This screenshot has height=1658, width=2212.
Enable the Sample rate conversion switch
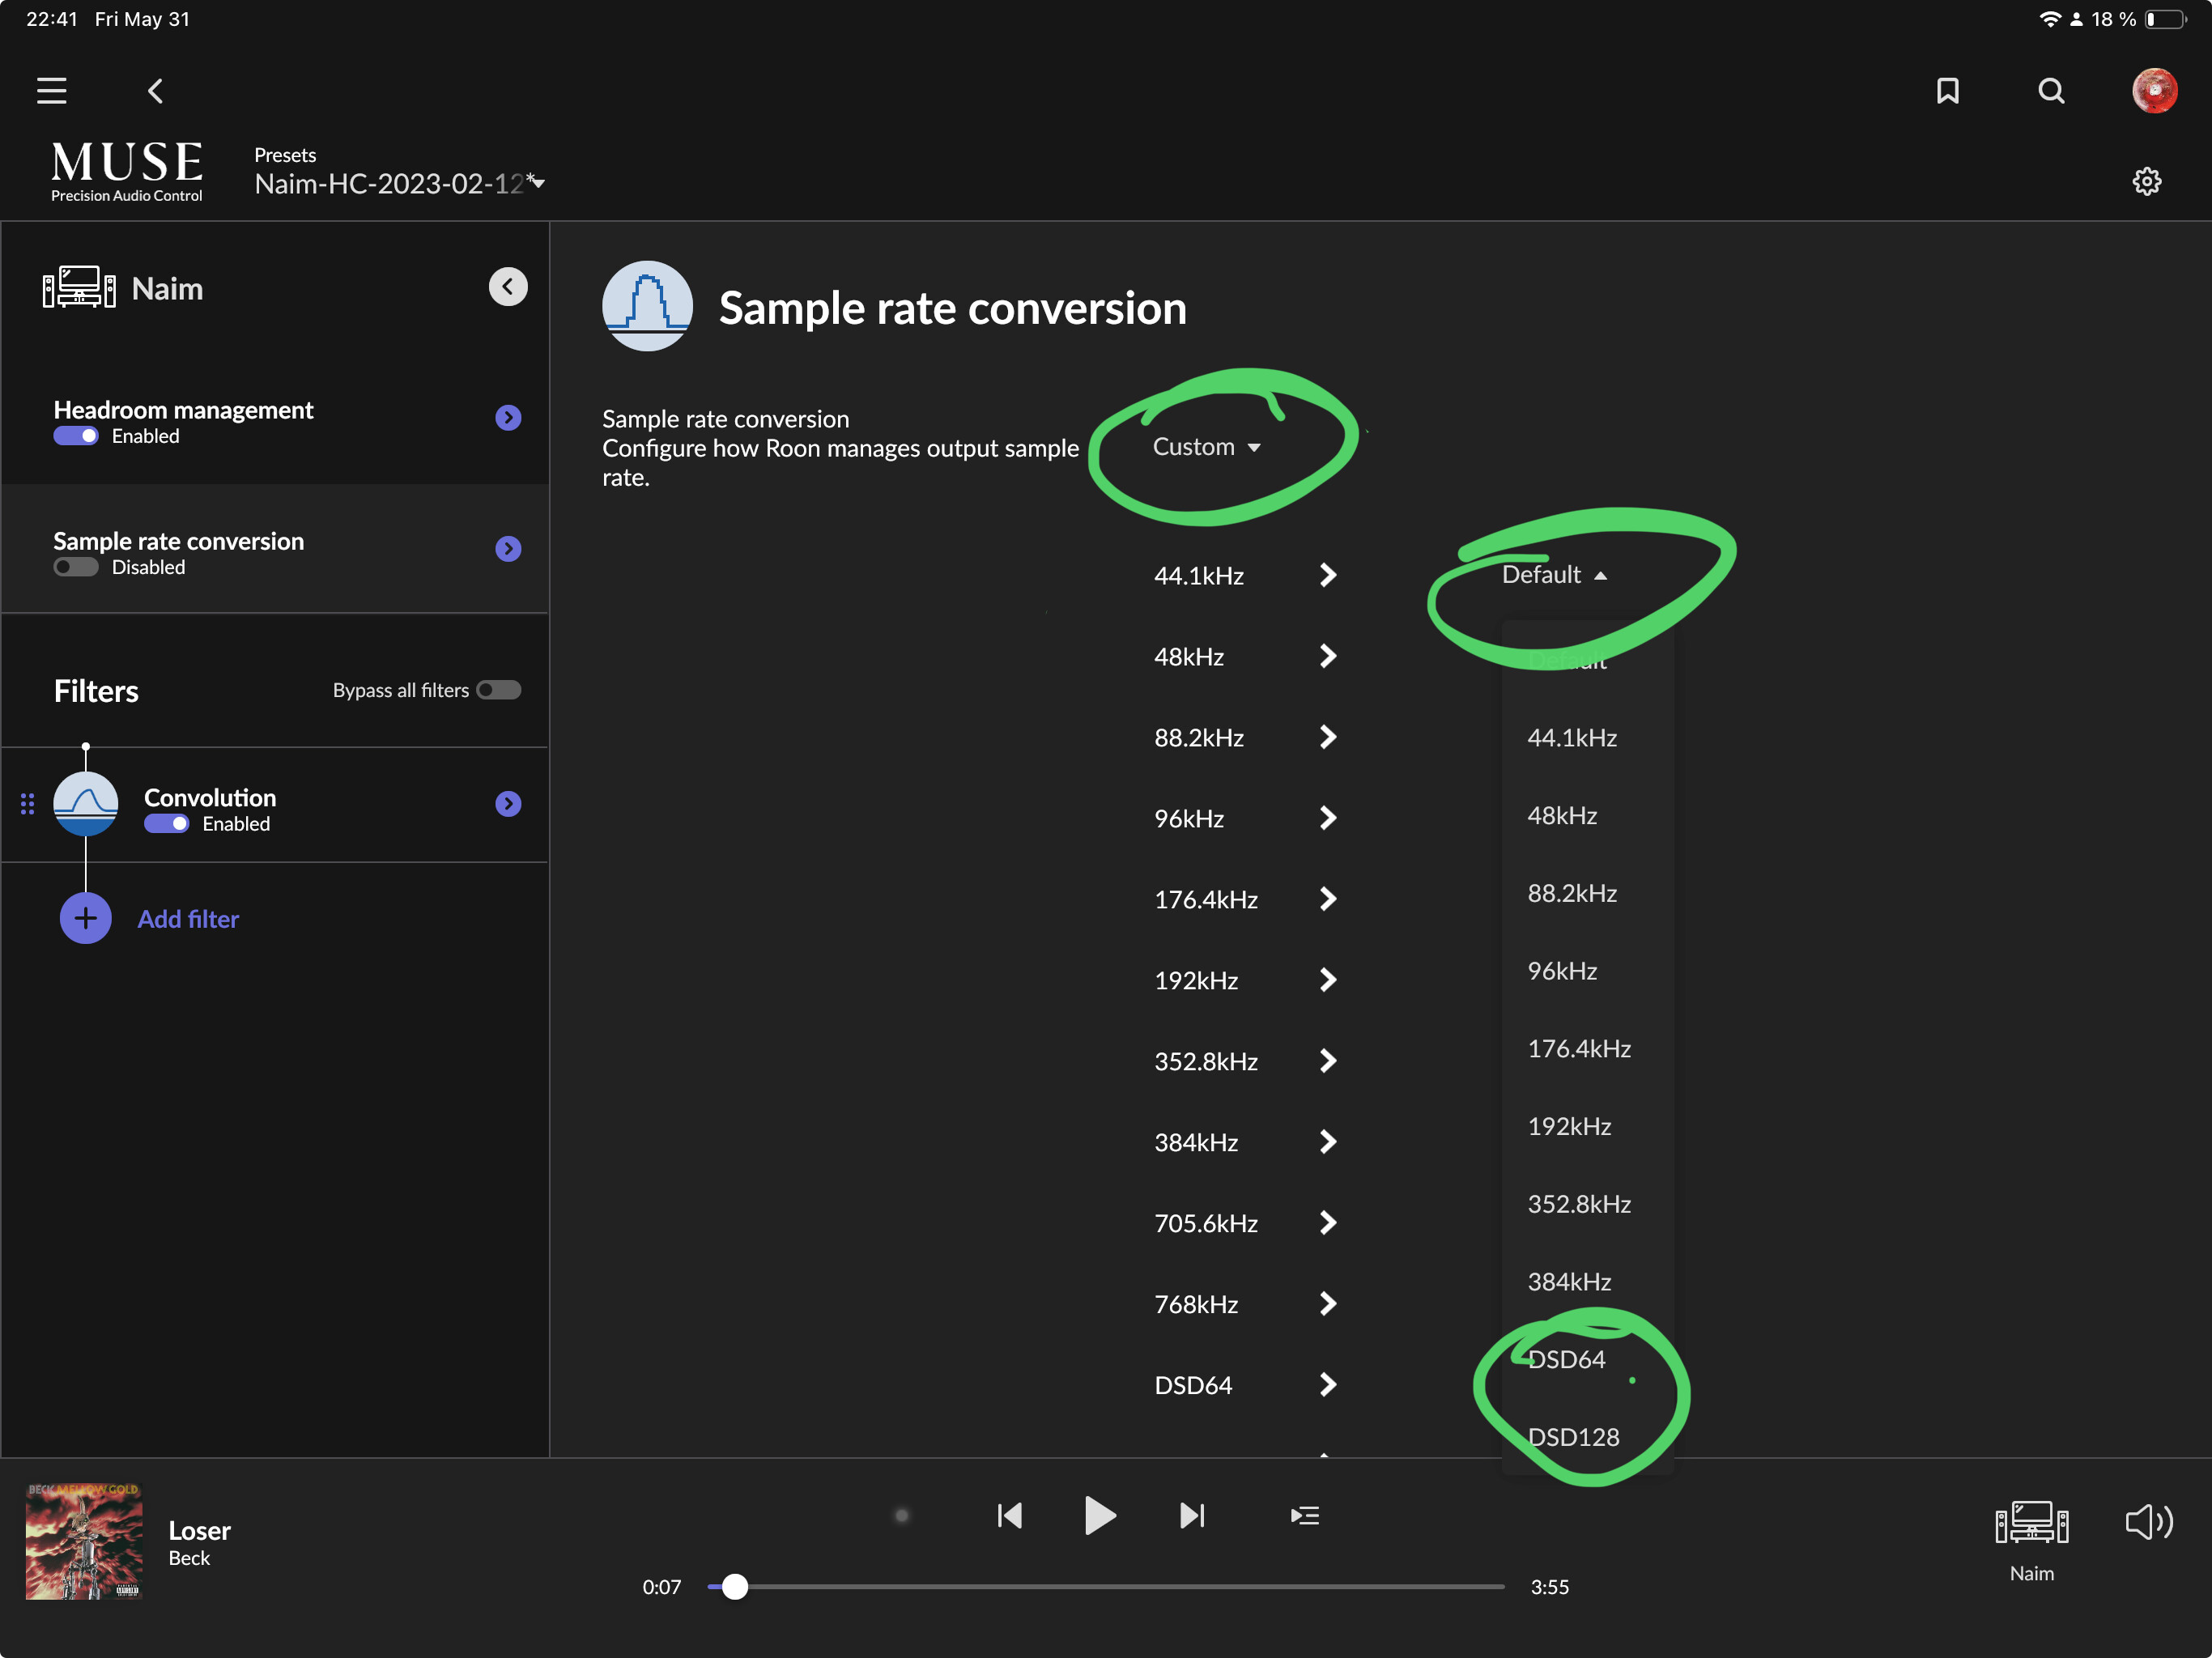(x=76, y=567)
